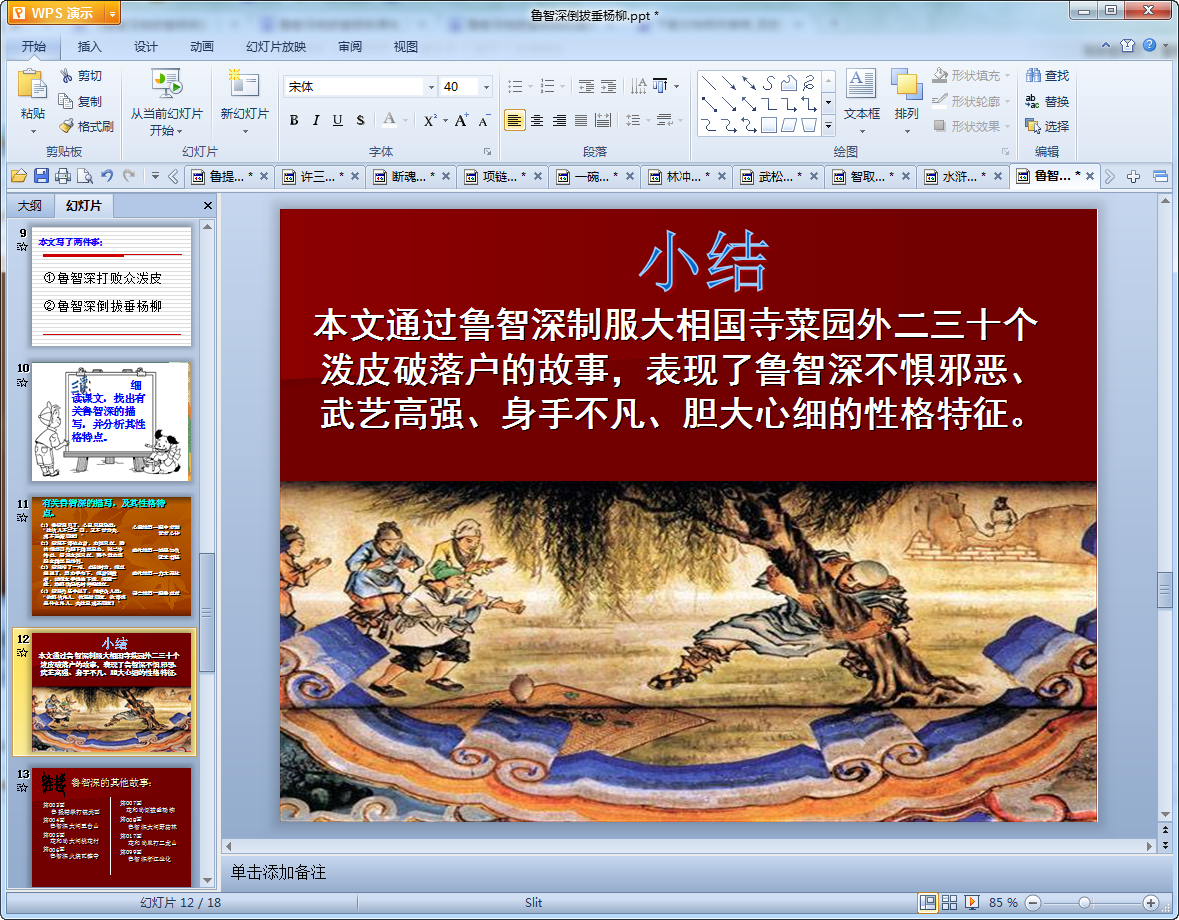This screenshot has width=1179, height=920.
Task: Add a new slide
Action: (244, 83)
